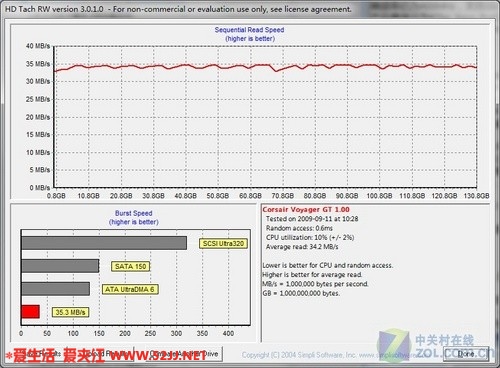Click the Average read 34.2 MB/s text
The image size is (500, 368).
(x=302, y=247)
